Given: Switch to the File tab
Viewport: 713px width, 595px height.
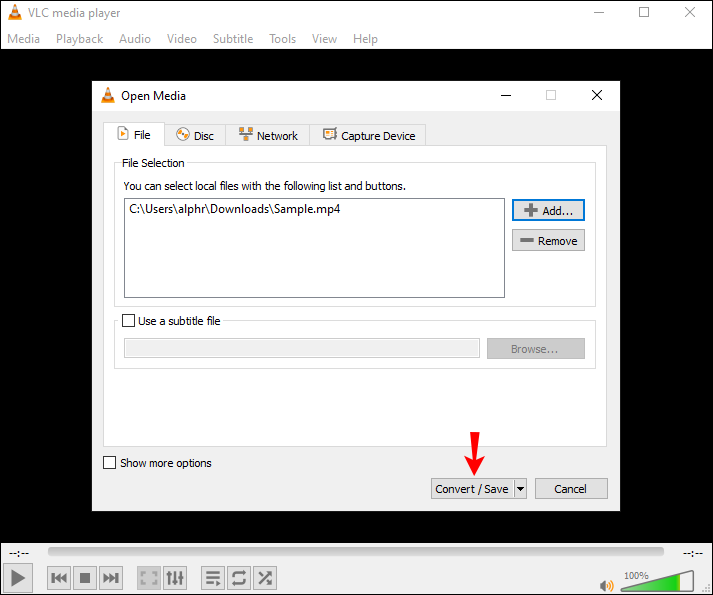Looking at the screenshot, I should point(134,135).
